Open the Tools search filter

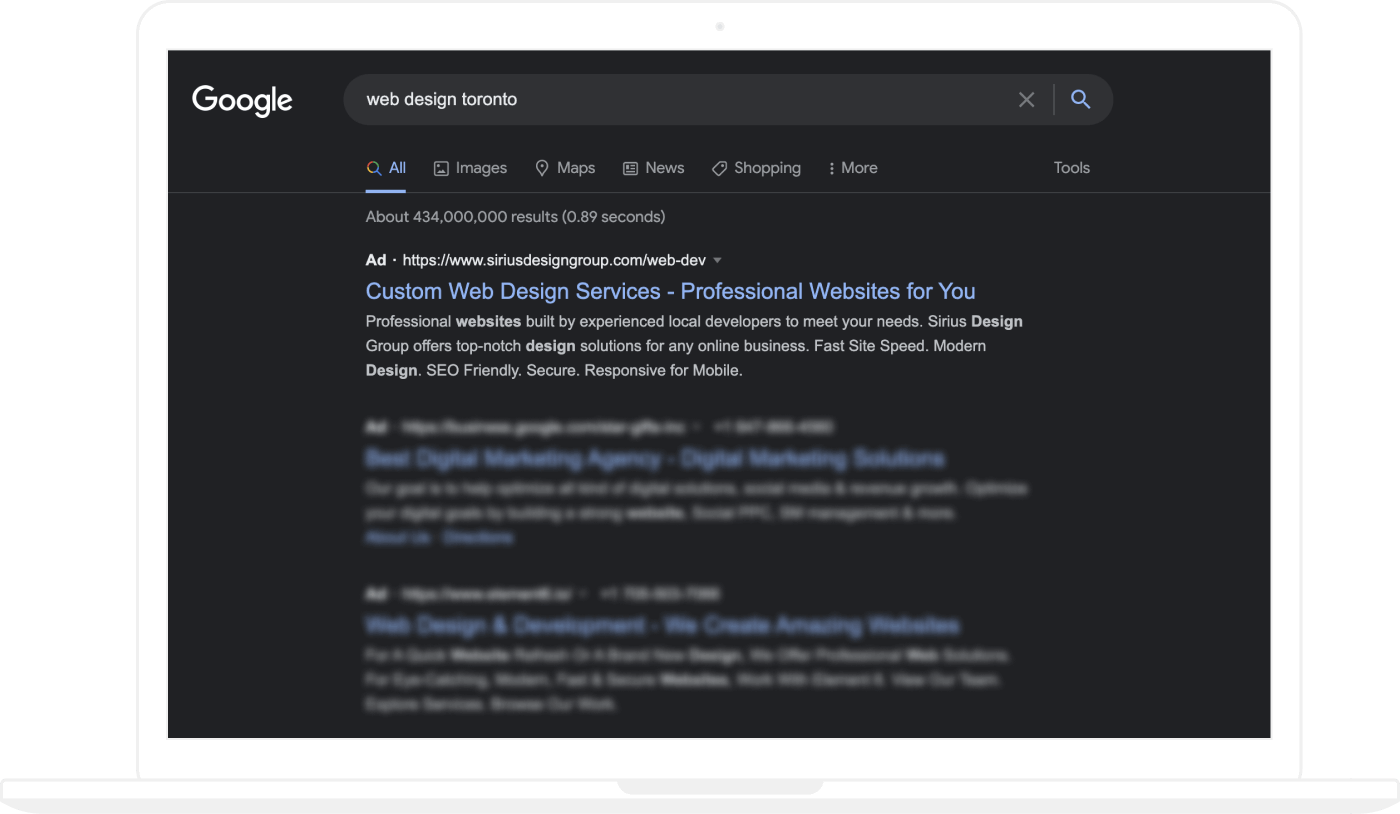click(x=1071, y=168)
